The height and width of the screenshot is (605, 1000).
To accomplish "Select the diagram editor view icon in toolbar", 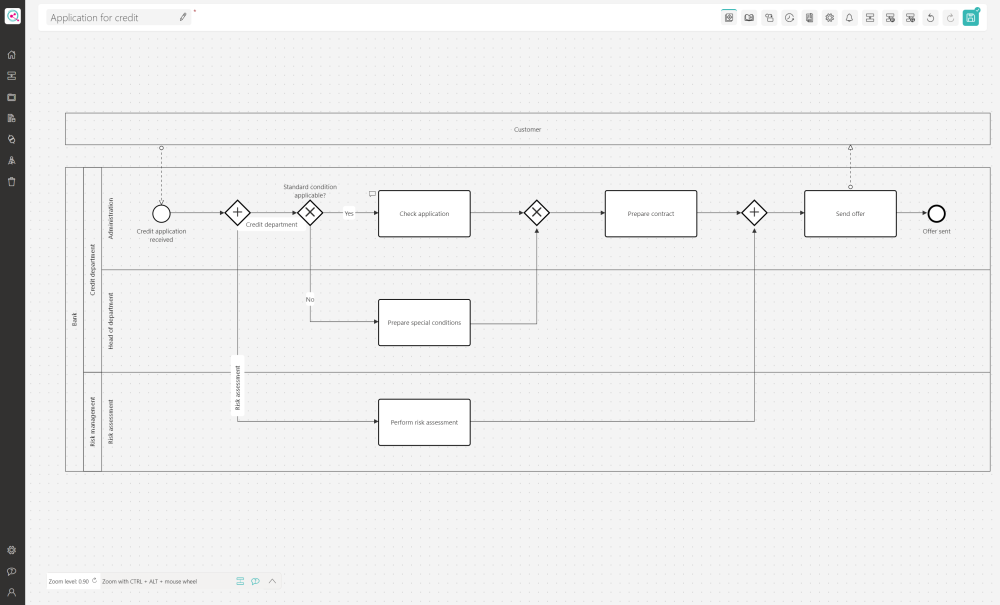I will pyautogui.click(x=729, y=18).
